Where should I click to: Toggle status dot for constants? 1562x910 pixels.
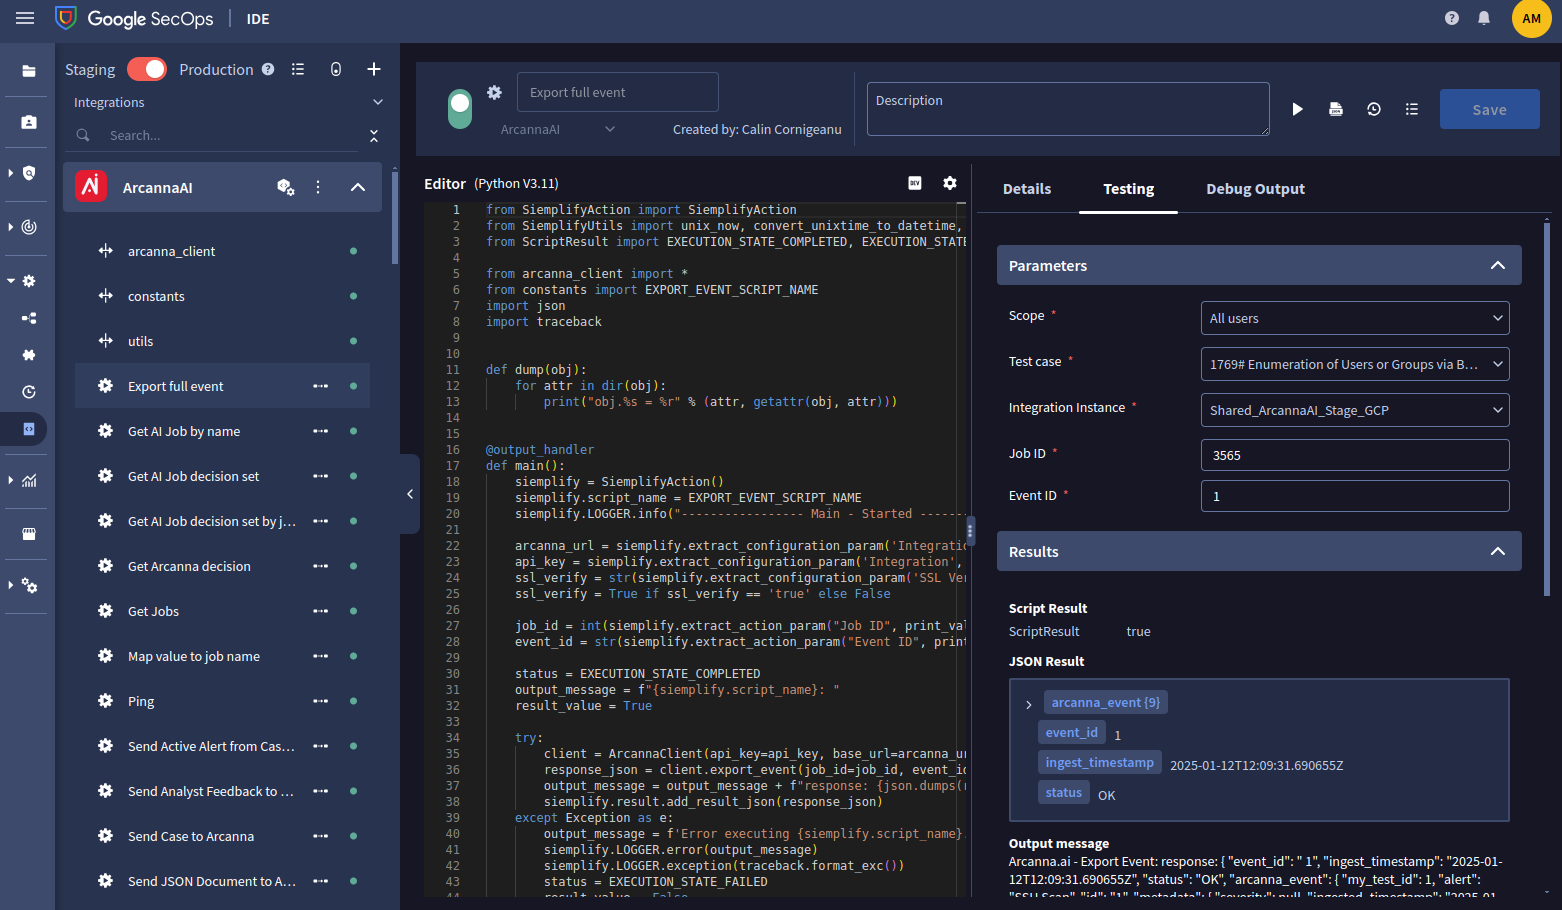[353, 296]
